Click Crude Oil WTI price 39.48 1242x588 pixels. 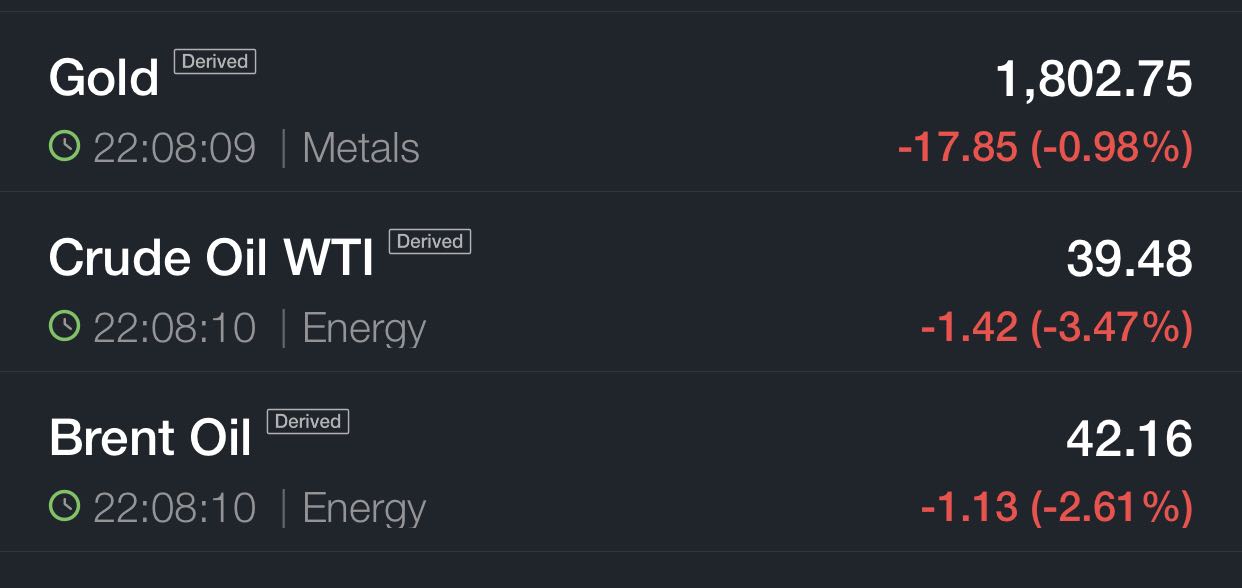pos(1129,259)
